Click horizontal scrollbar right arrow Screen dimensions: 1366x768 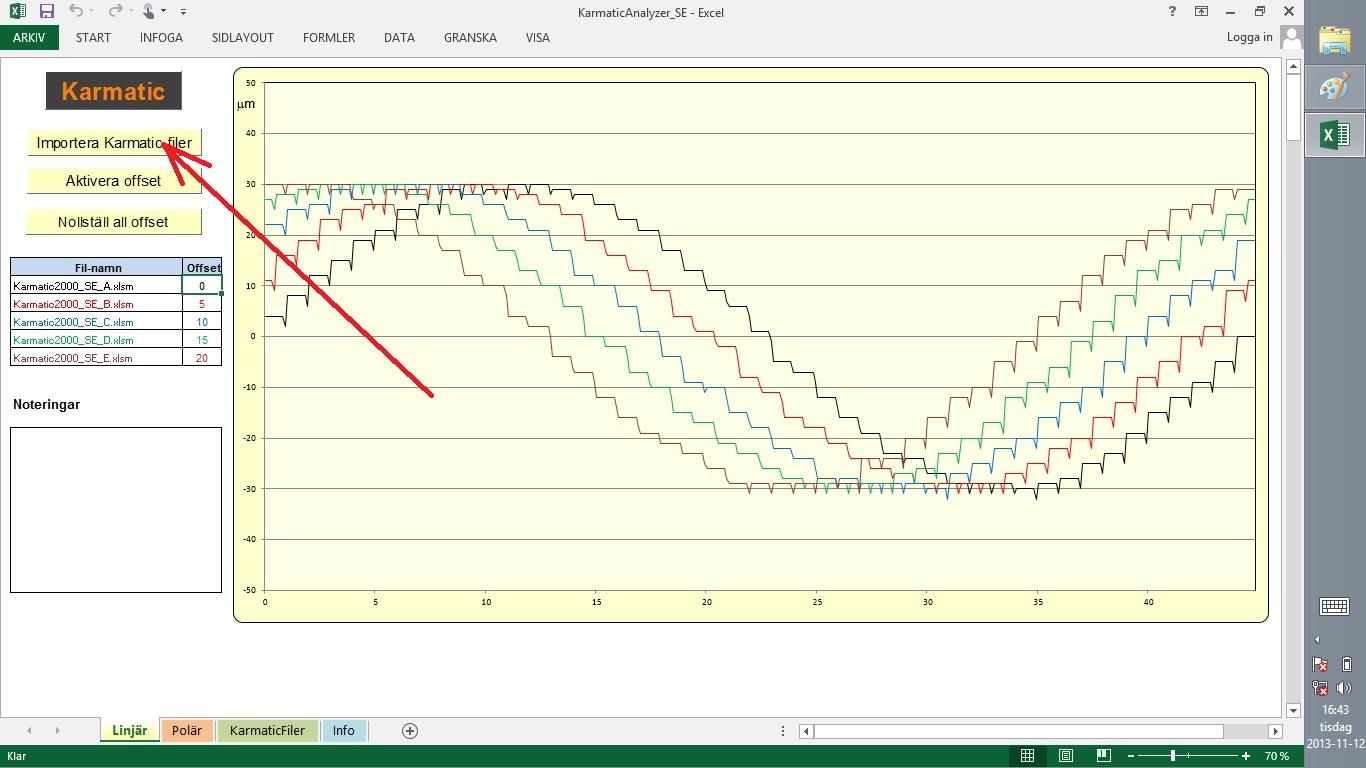tap(1275, 731)
